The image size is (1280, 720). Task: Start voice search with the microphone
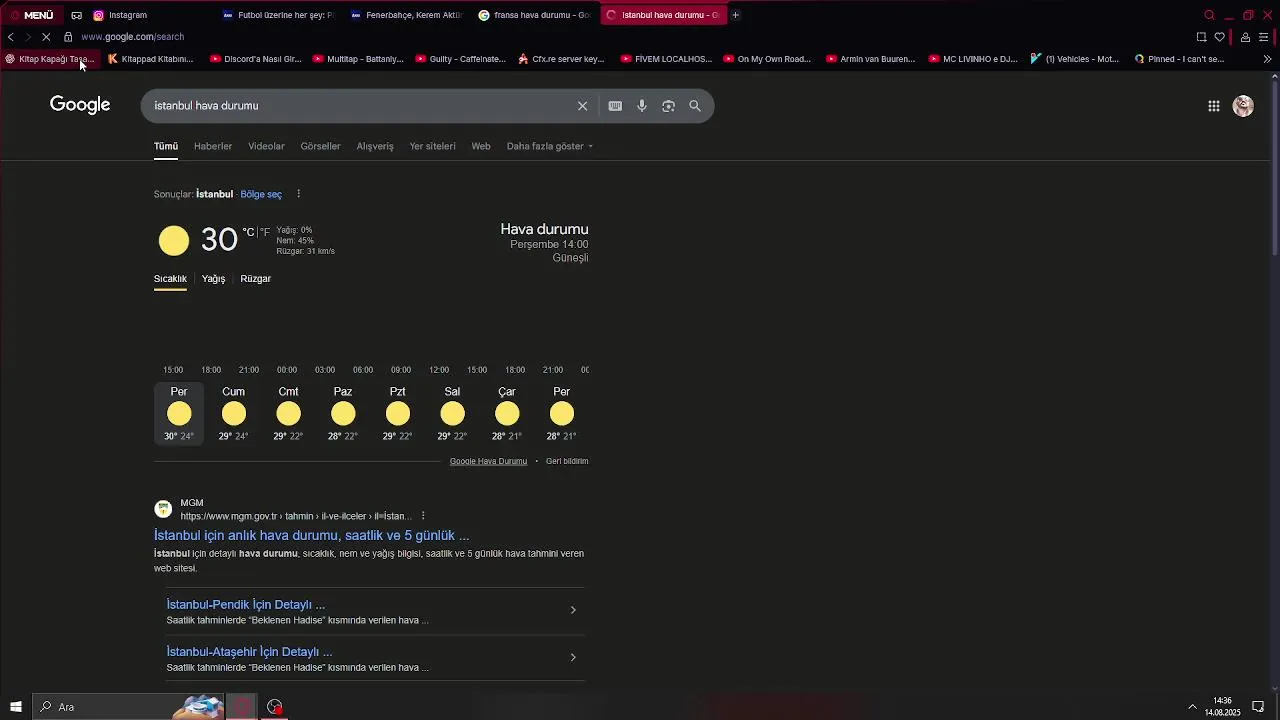pyautogui.click(x=642, y=106)
